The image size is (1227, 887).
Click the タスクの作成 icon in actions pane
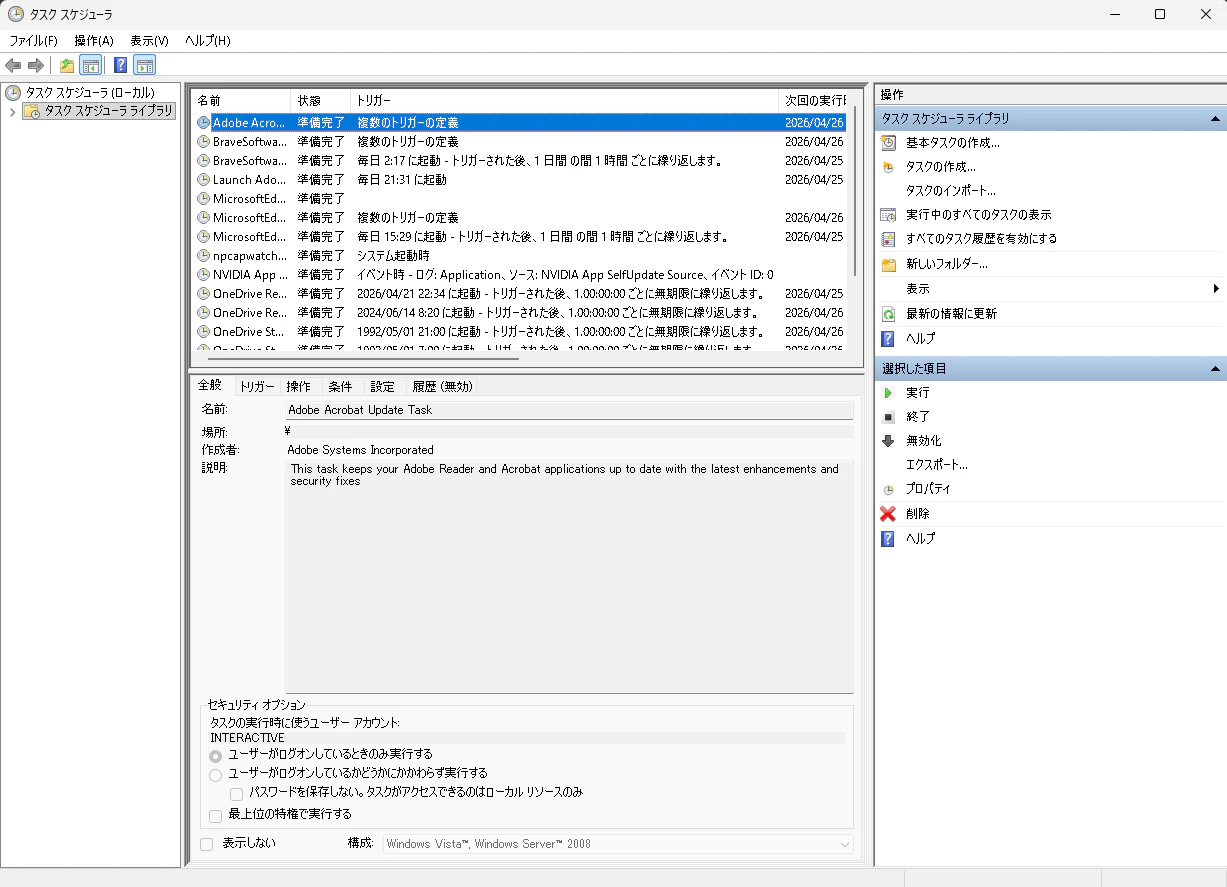[x=888, y=167]
